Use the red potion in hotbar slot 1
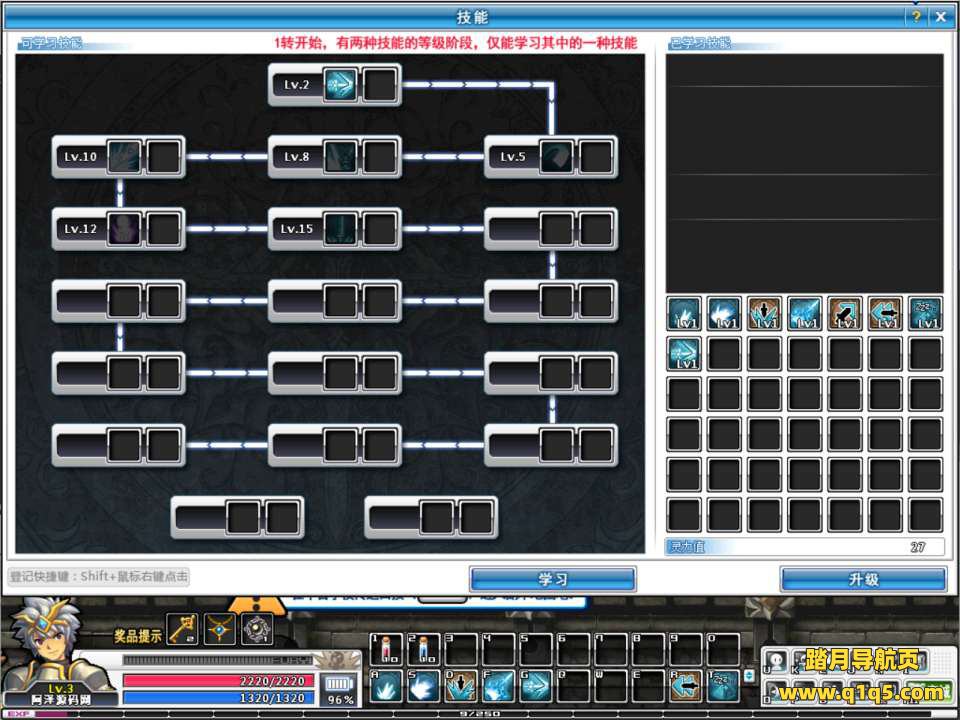960x720 pixels. pos(387,649)
